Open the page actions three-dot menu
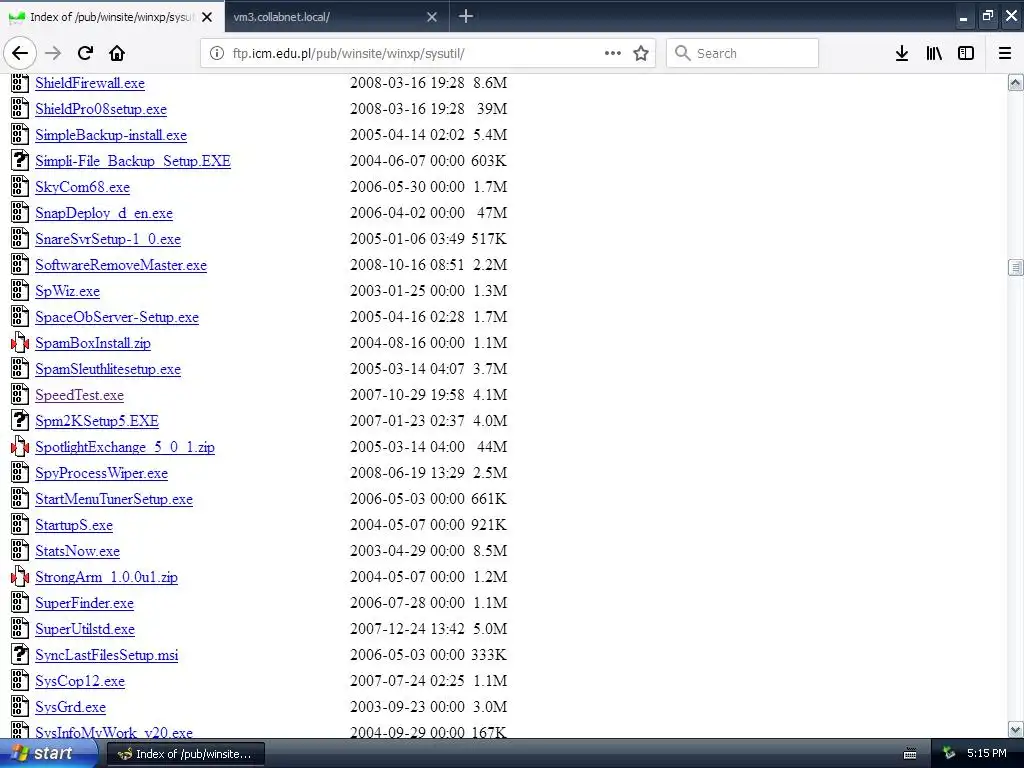Viewport: 1024px width, 768px height. click(613, 53)
